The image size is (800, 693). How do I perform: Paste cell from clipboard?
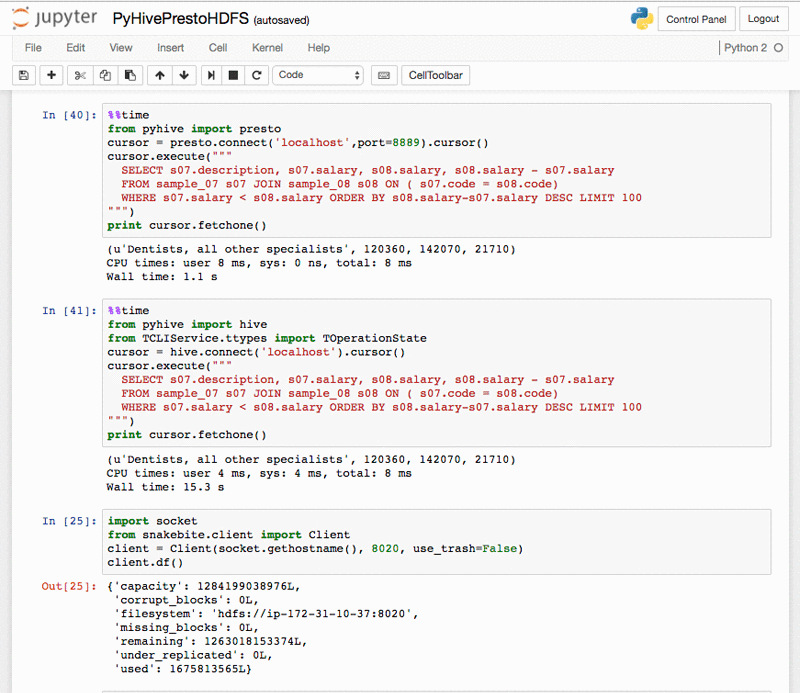(x=131, y=75)
